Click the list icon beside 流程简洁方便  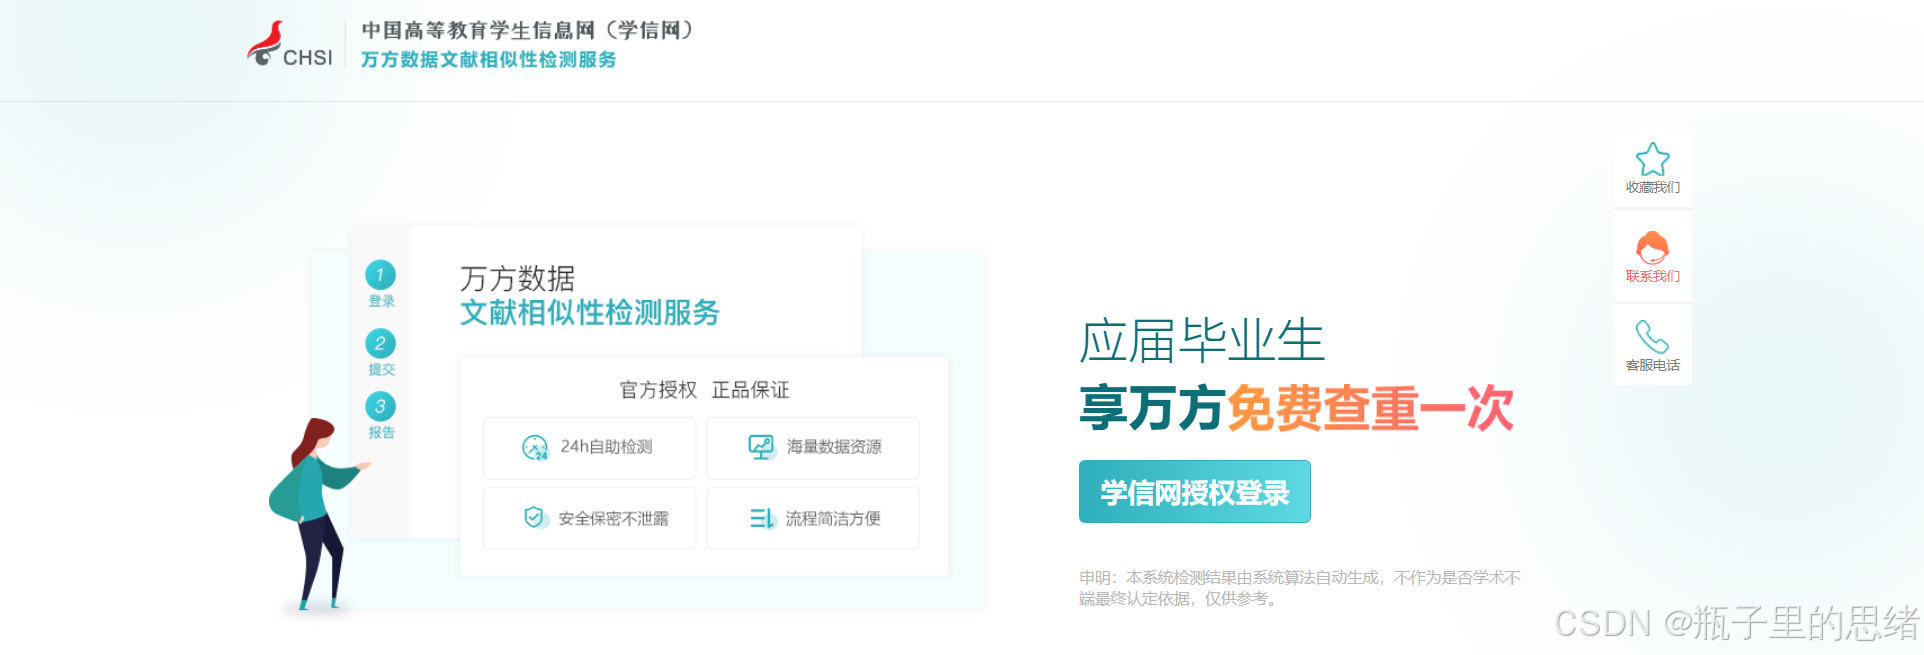(x=762, y=518)
